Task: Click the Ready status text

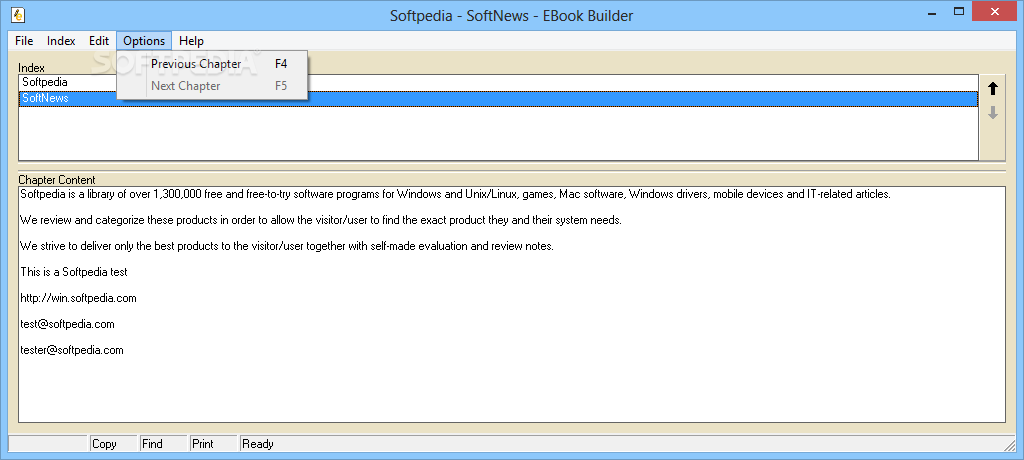Action: tap(258, 444)
